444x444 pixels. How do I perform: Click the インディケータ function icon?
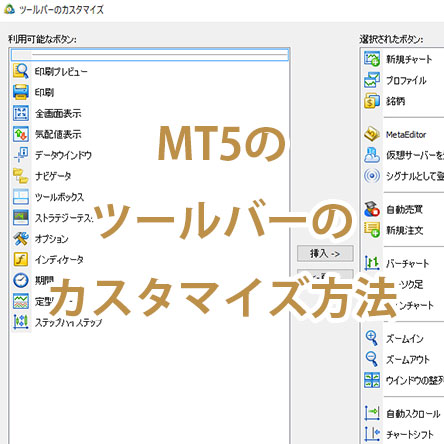click(21, 259)
